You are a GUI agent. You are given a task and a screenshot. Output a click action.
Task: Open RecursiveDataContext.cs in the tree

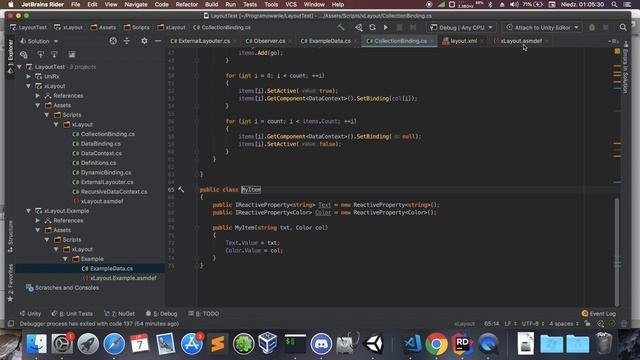coord(114,192)
